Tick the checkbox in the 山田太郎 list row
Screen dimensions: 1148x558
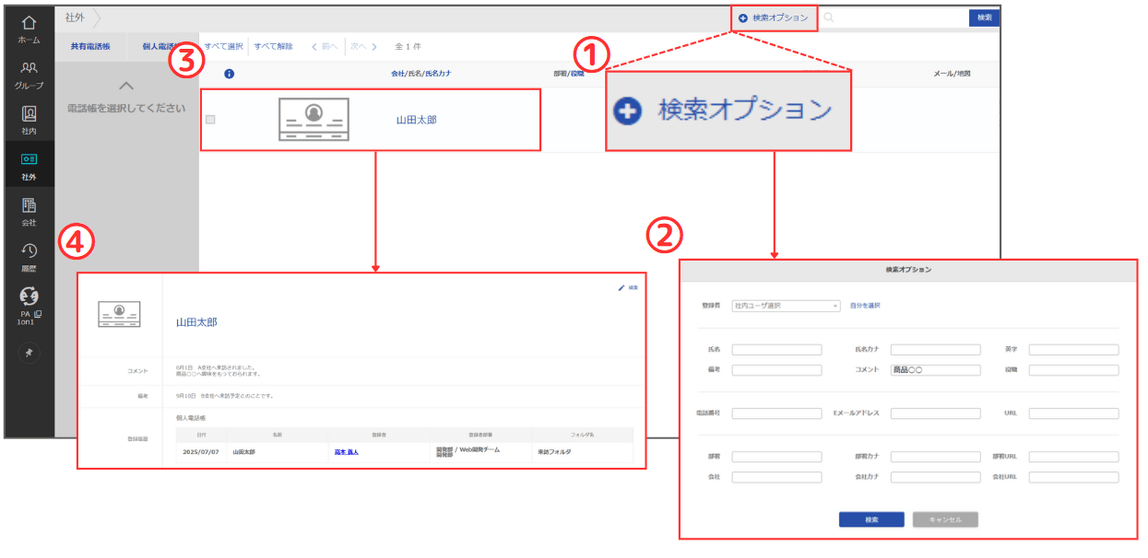pyautogui.click(x=211, y=119)
